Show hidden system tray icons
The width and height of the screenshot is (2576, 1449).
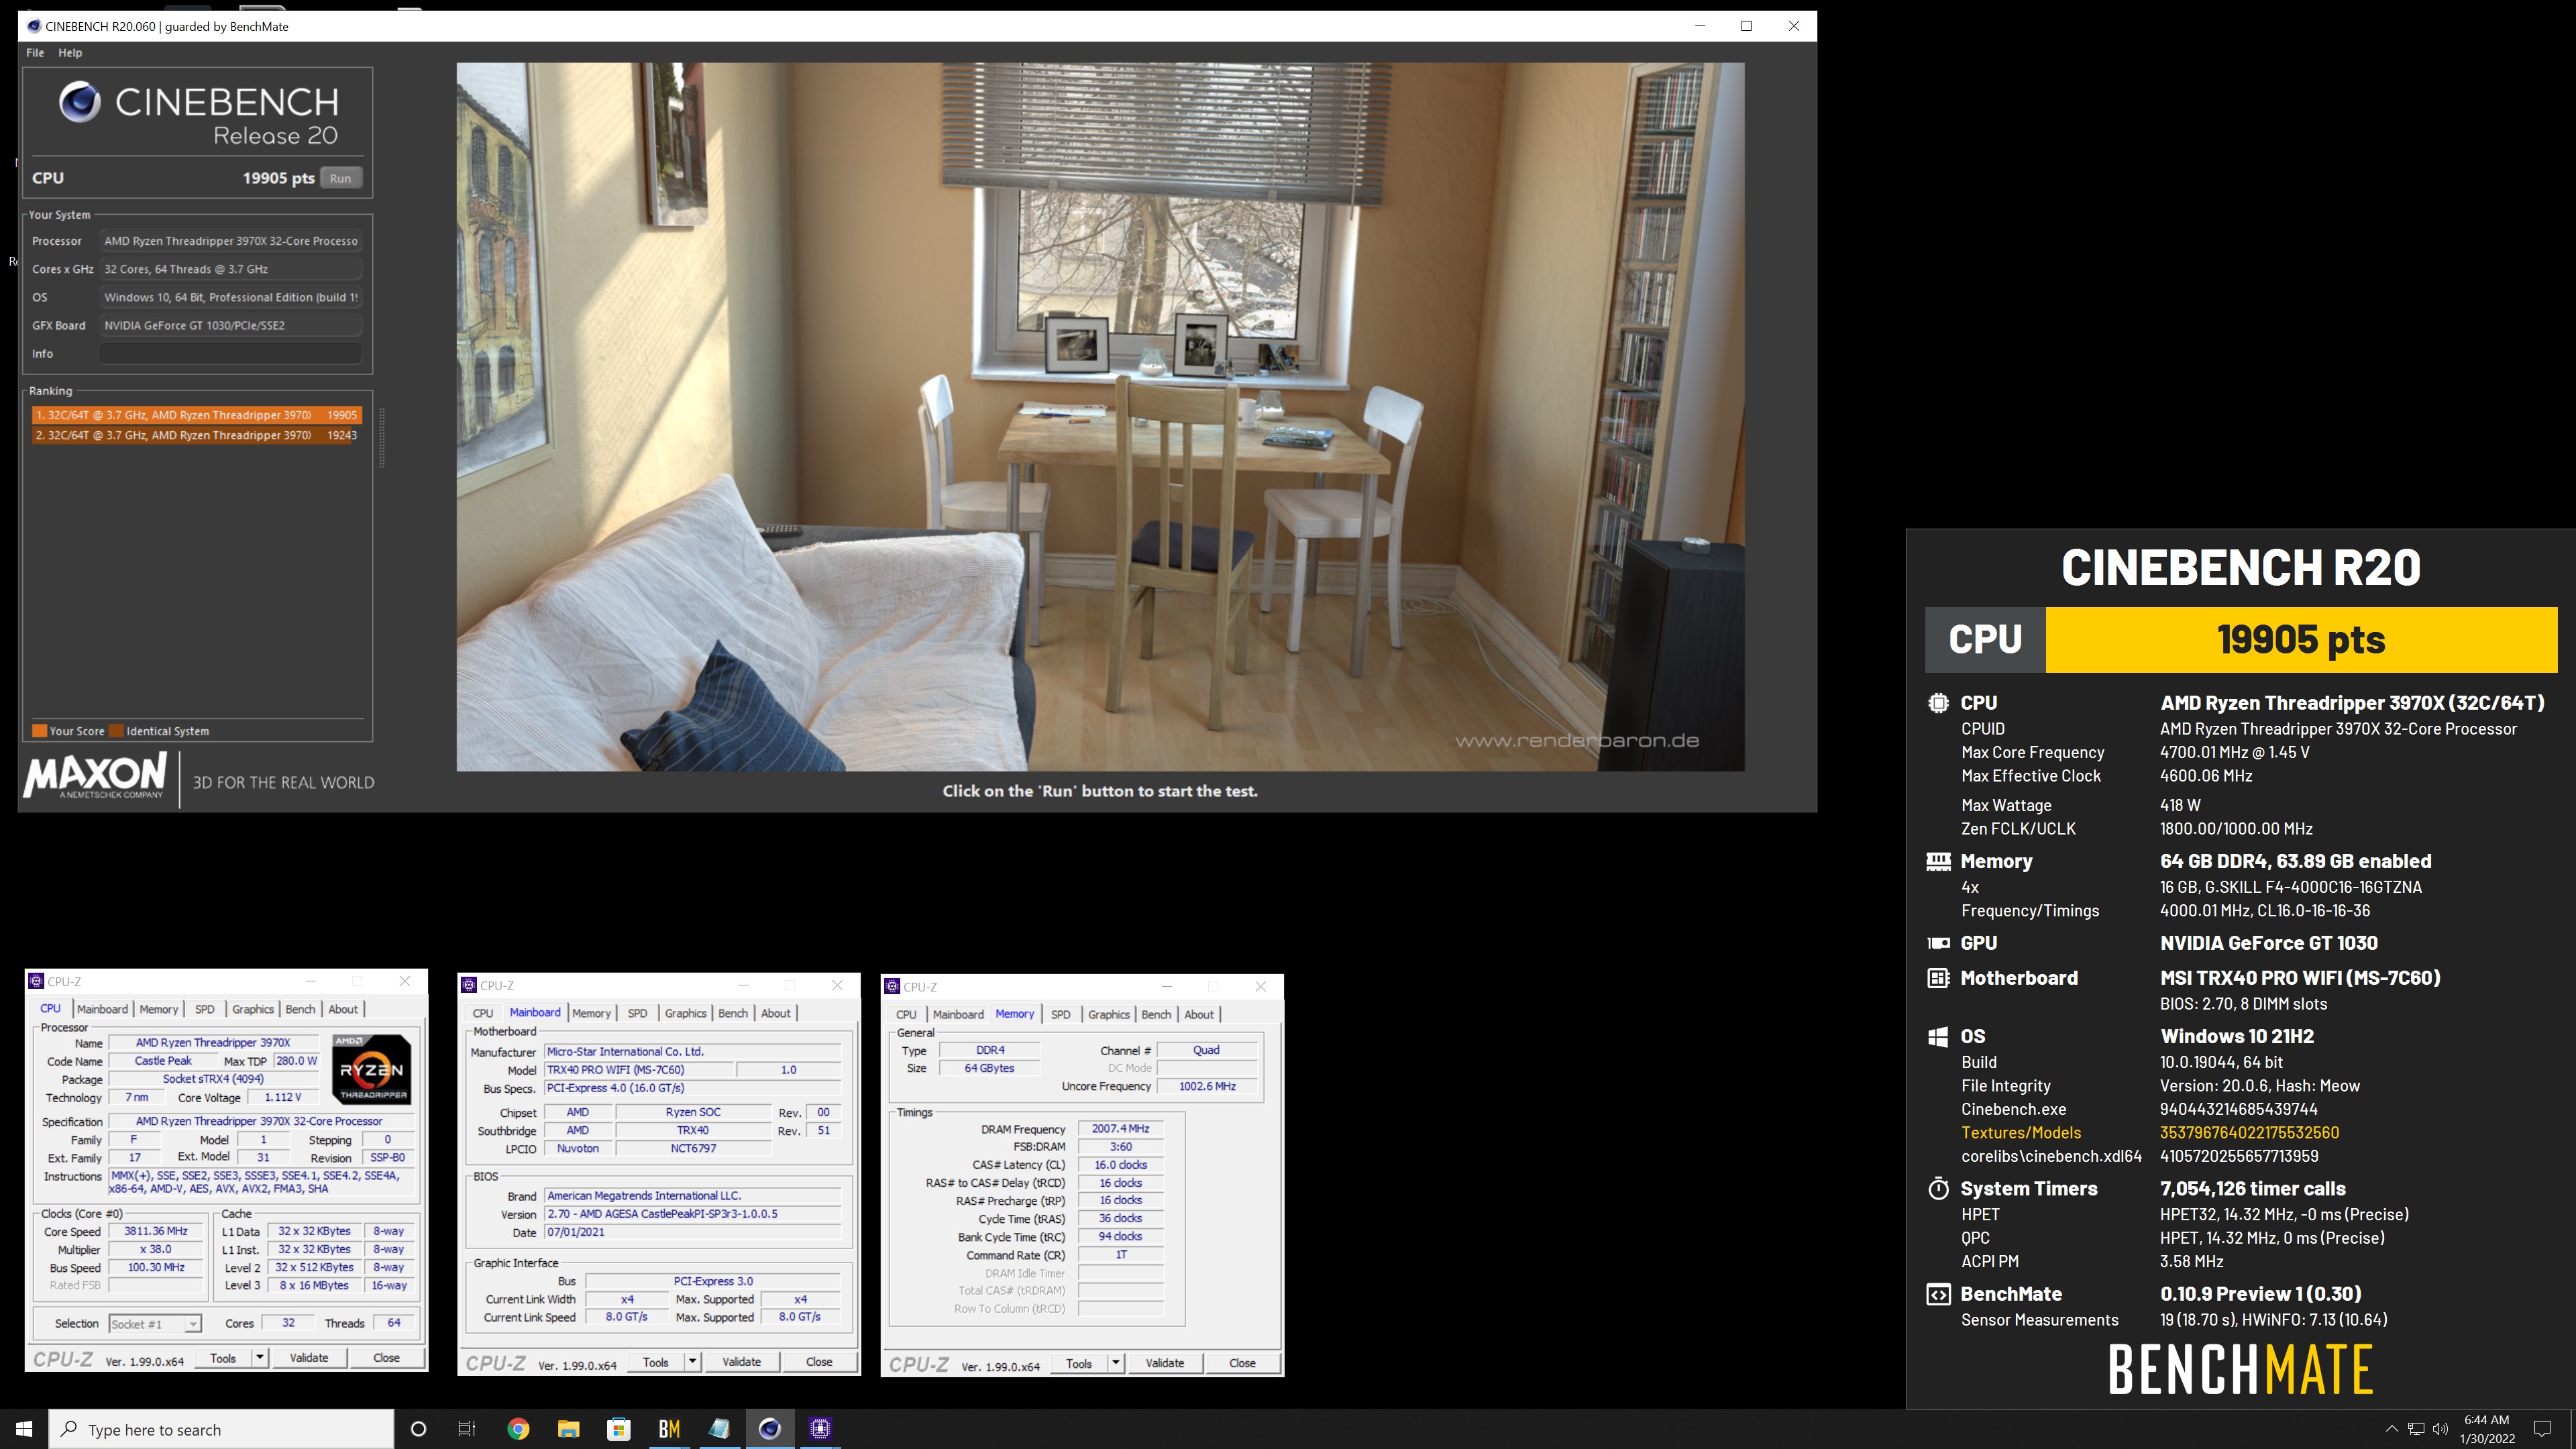(x=2391, y=1429)
